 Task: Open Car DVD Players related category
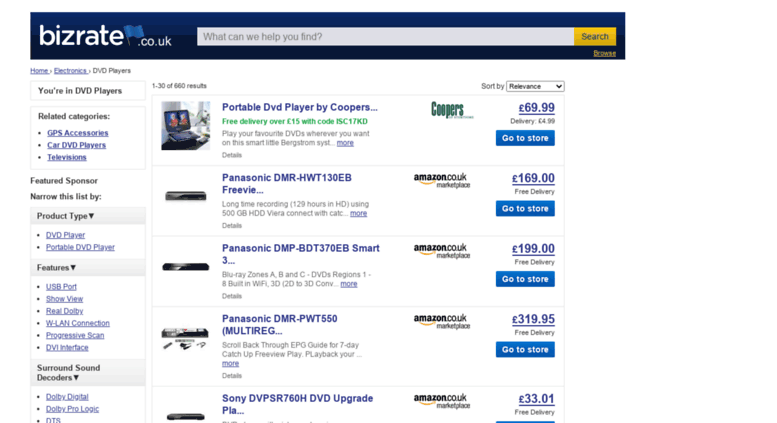tap(76, 145)
